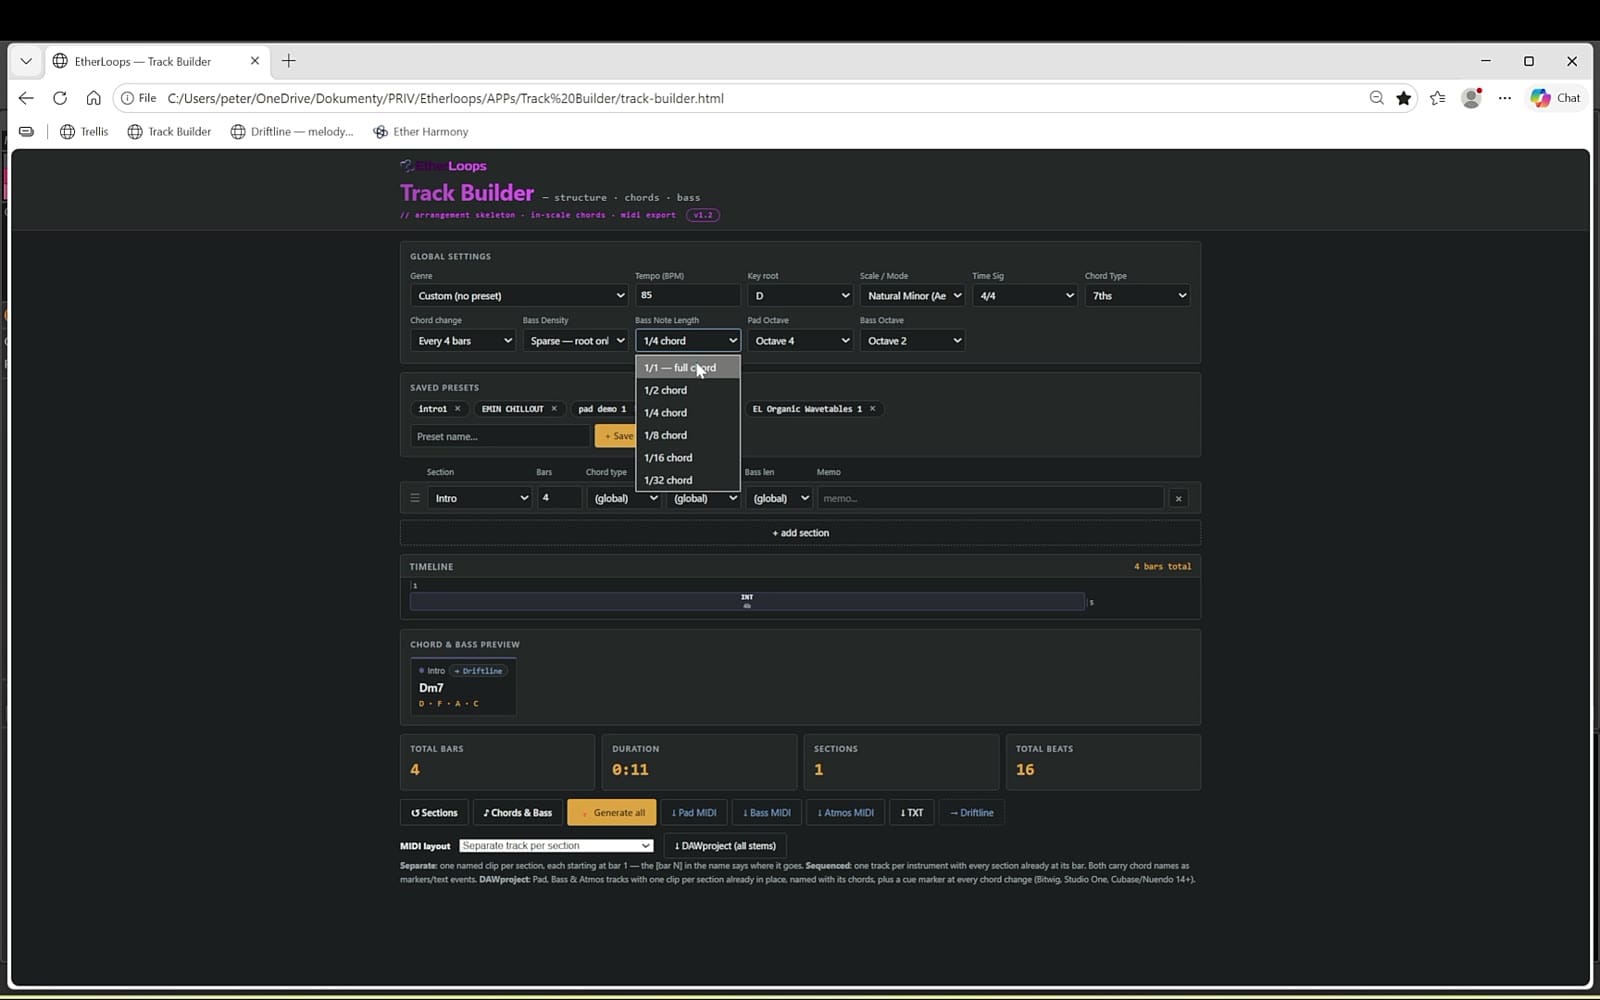The image size is (1600, 1000).
Task: Open the Genre dropdown
Action: click(519, 296)
